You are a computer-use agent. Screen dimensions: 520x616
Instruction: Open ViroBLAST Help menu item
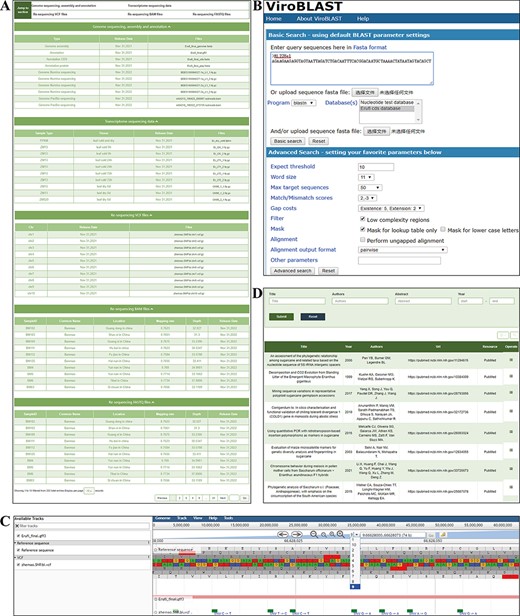coord(363,18)
